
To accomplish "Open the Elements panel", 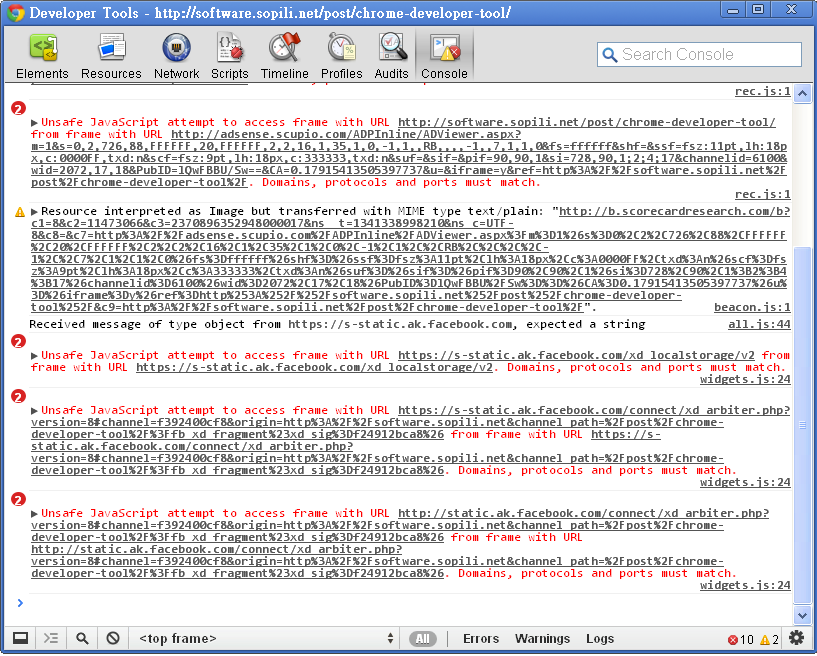I will point(42,56).
